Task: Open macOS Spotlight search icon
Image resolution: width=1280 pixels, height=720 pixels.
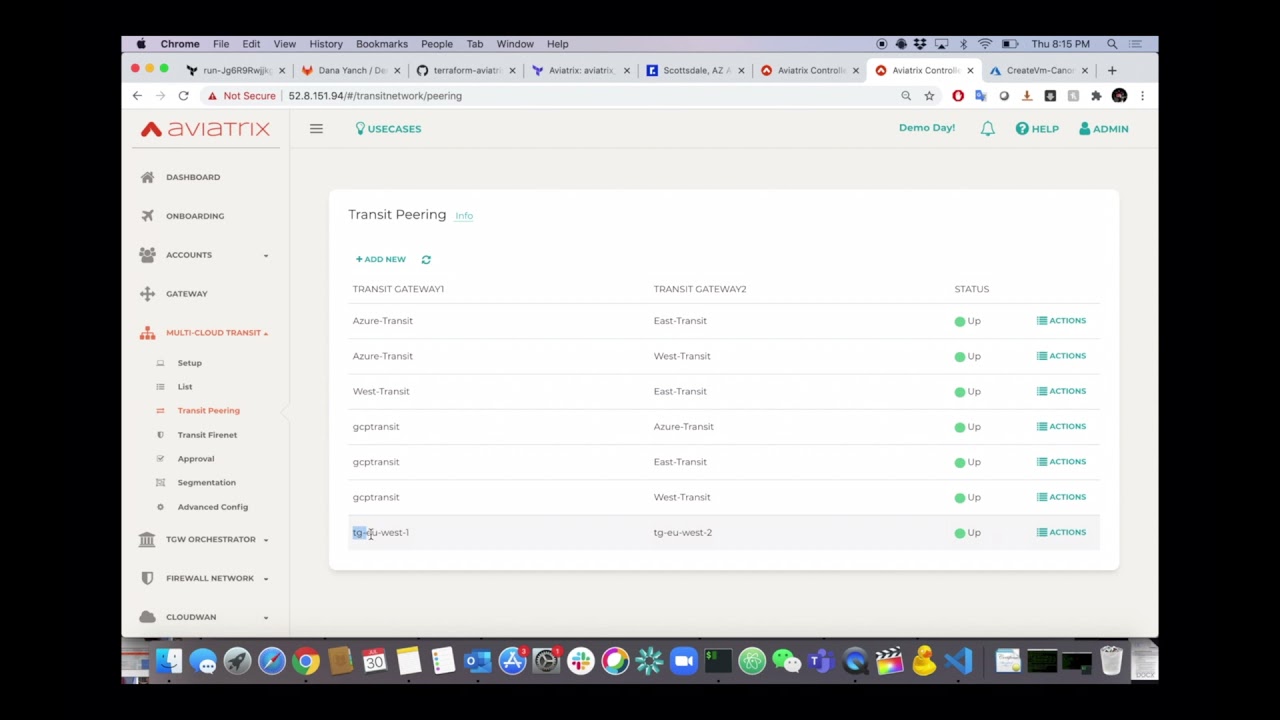Action: tap(1112, 44)
